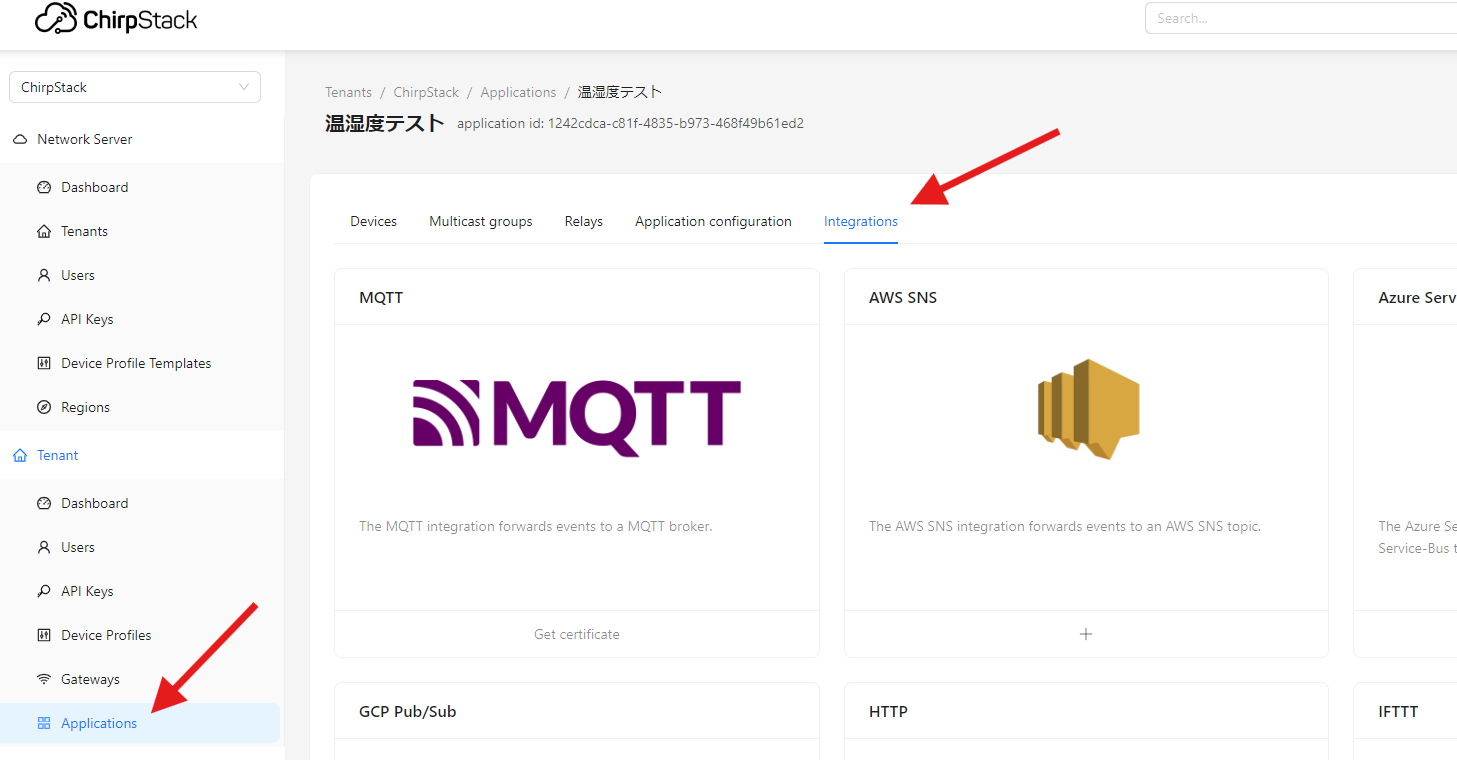
Task: Click the MQTT integration description text
Action: tap(536, 526)
